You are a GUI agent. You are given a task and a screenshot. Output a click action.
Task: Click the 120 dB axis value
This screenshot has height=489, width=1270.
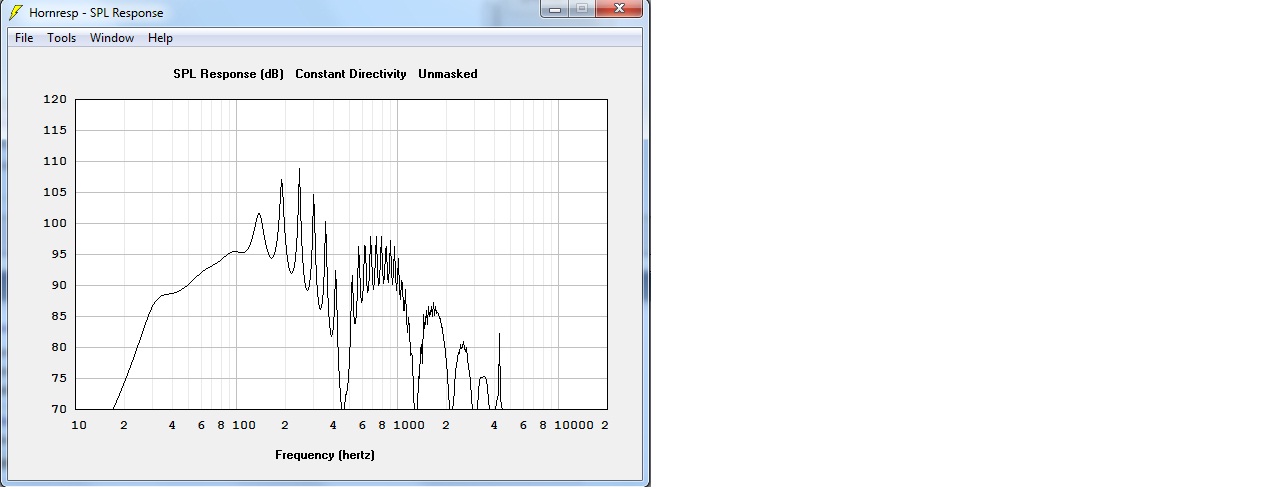tap(55, 99)
